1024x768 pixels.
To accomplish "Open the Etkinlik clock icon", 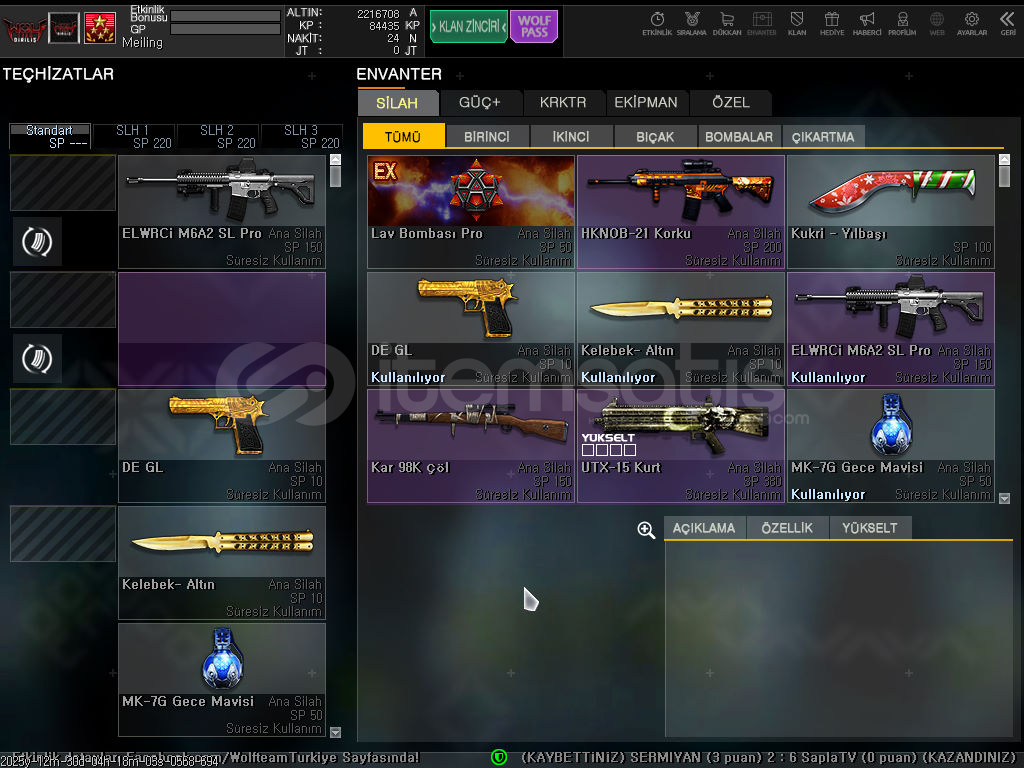I will [657, 24].
